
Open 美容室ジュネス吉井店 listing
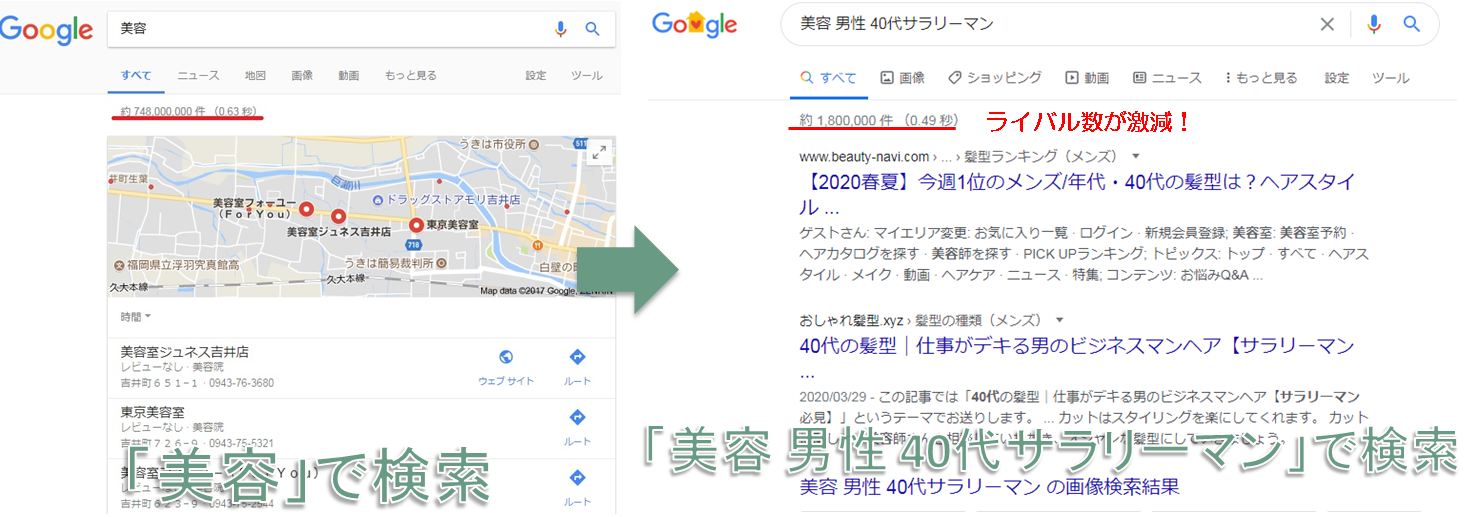(x=184, y=351)
